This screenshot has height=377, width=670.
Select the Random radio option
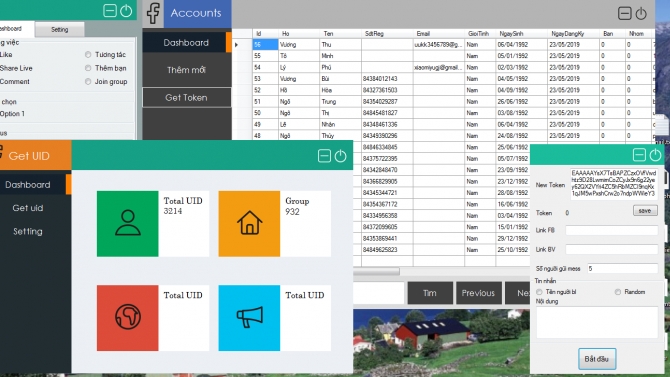[x=618, y=292]
